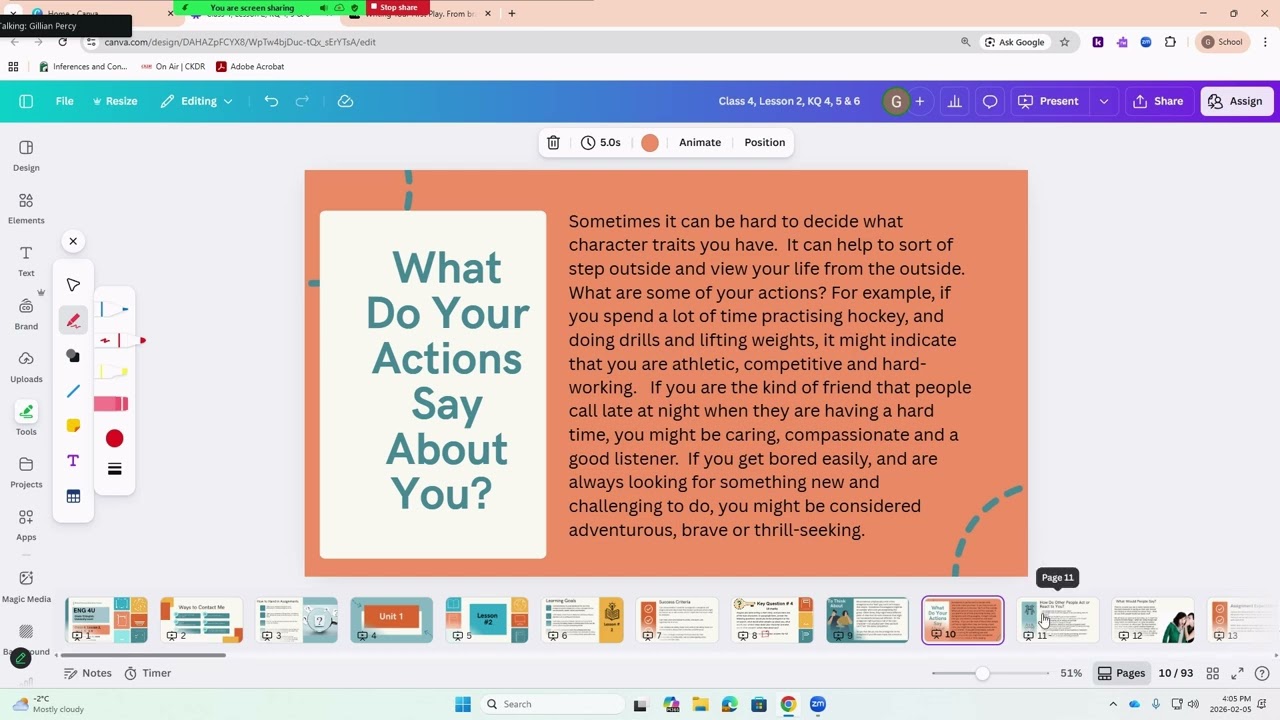1280x720 pixels.
Task: Insert a table from tool palette
Action: click(x=73, y=496)
